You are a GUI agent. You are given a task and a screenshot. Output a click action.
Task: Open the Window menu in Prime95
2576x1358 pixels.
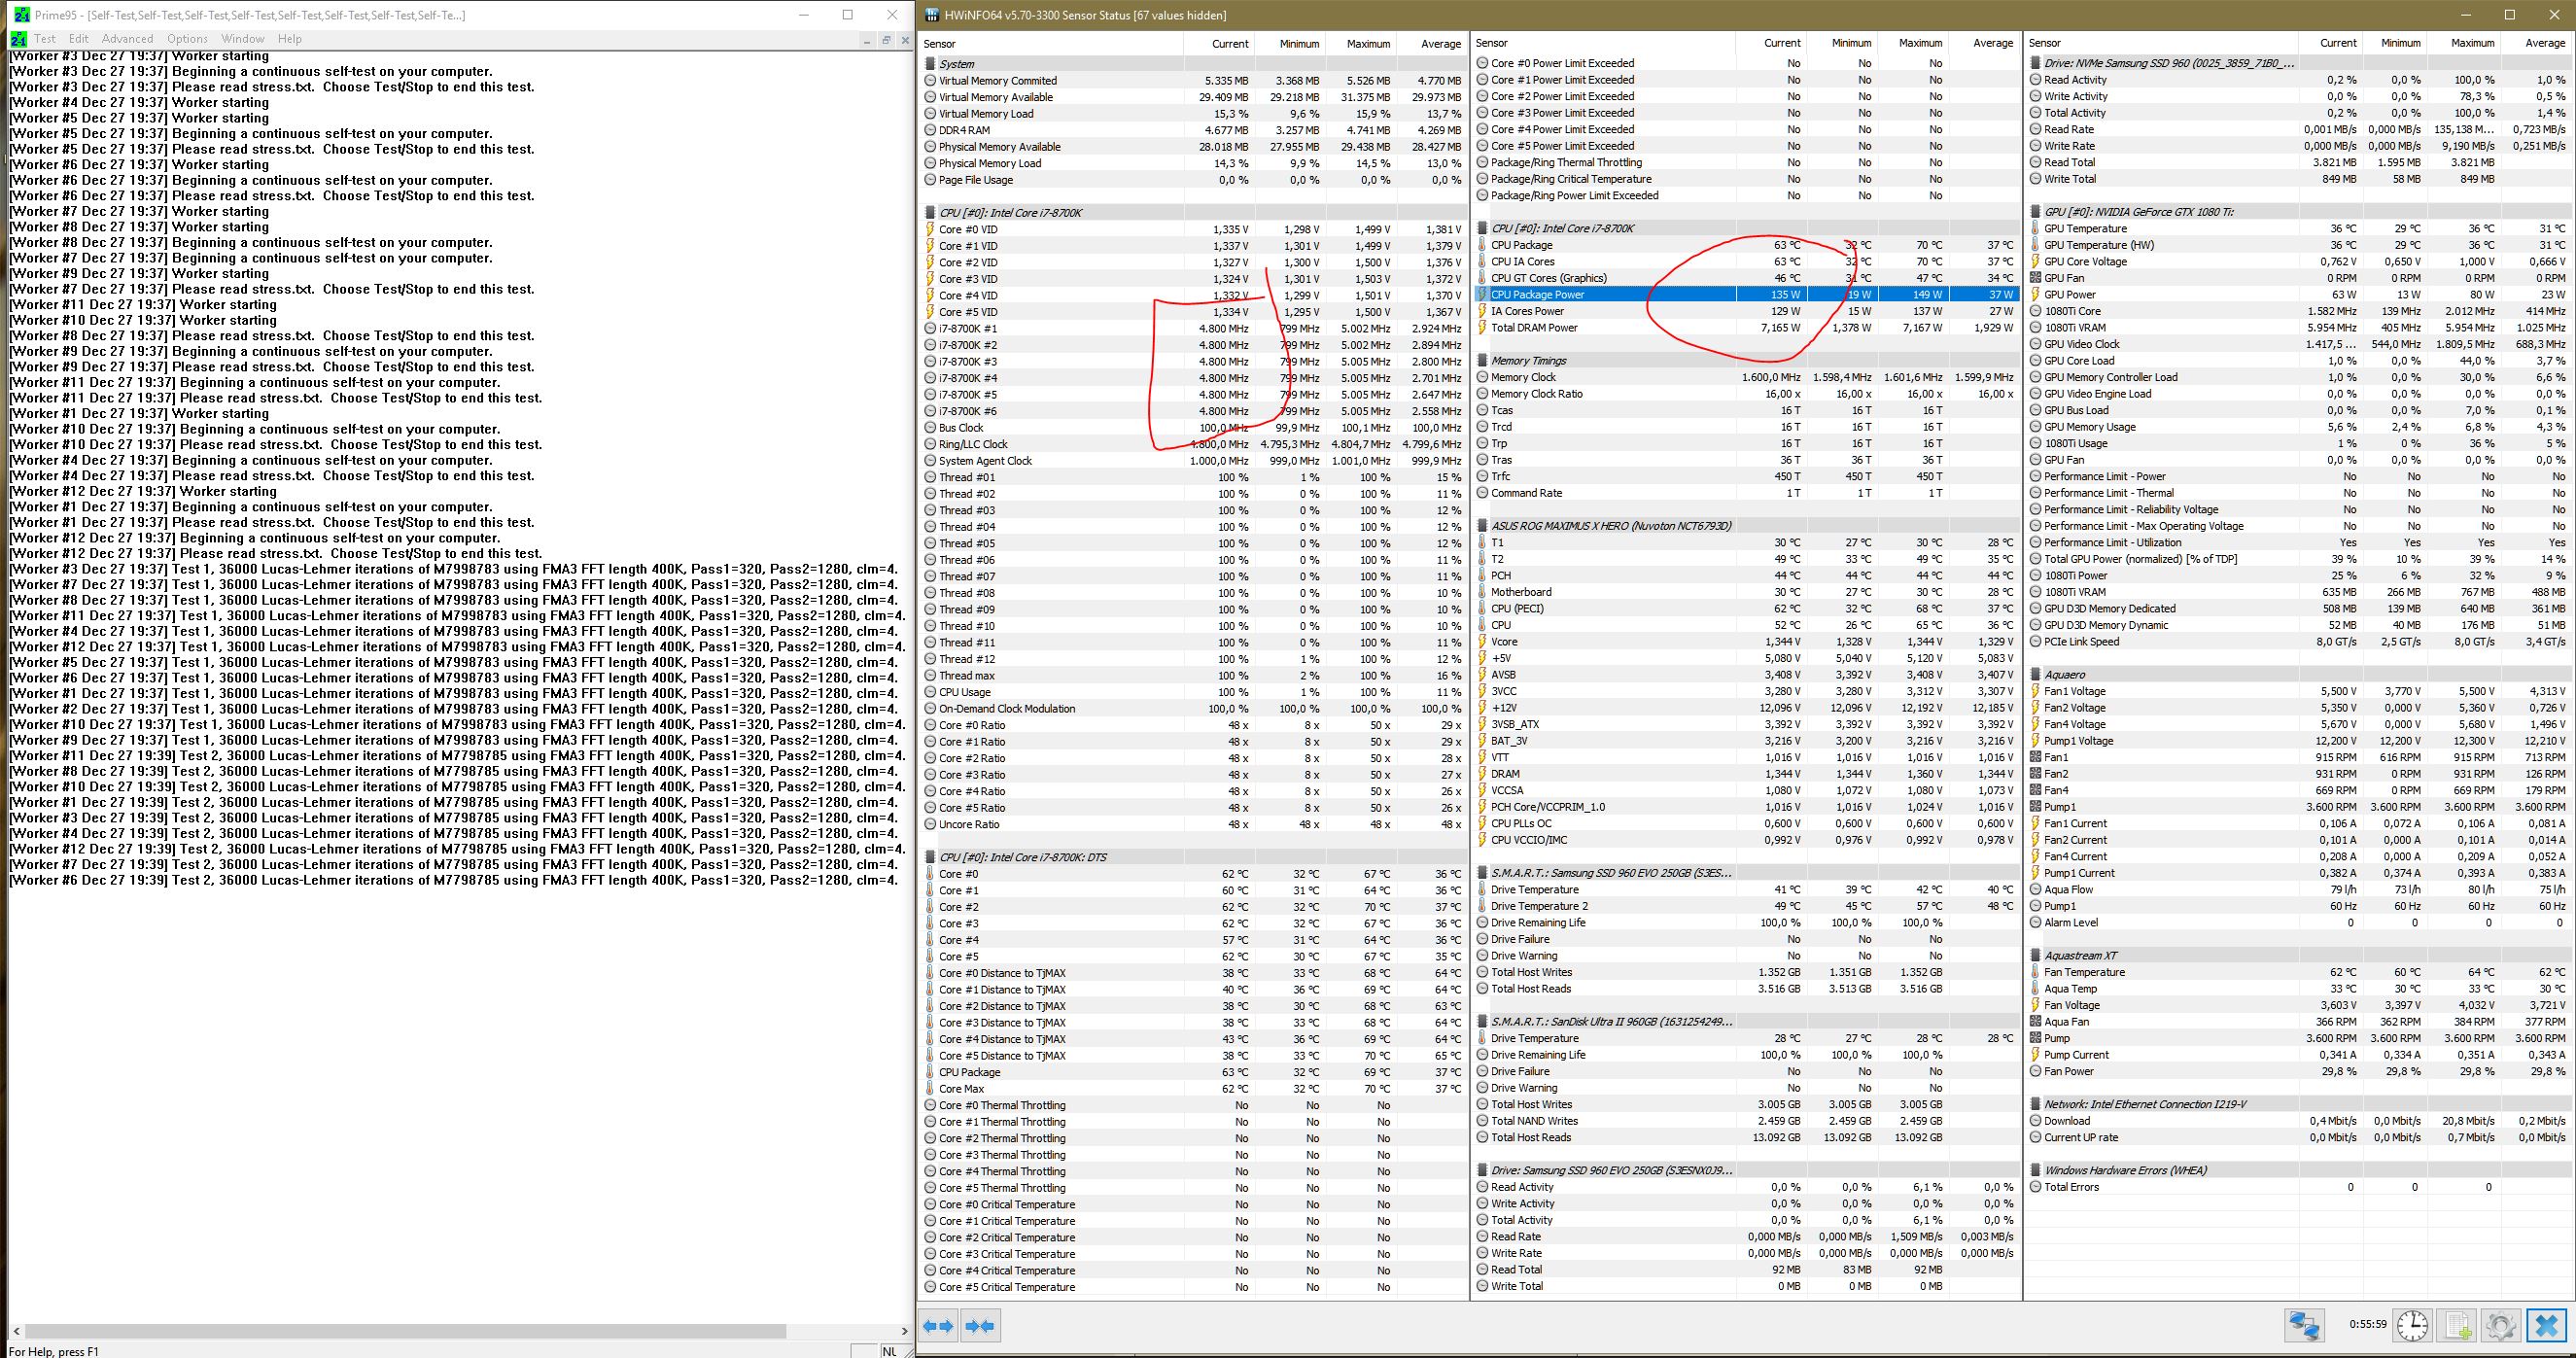[242, 39]
